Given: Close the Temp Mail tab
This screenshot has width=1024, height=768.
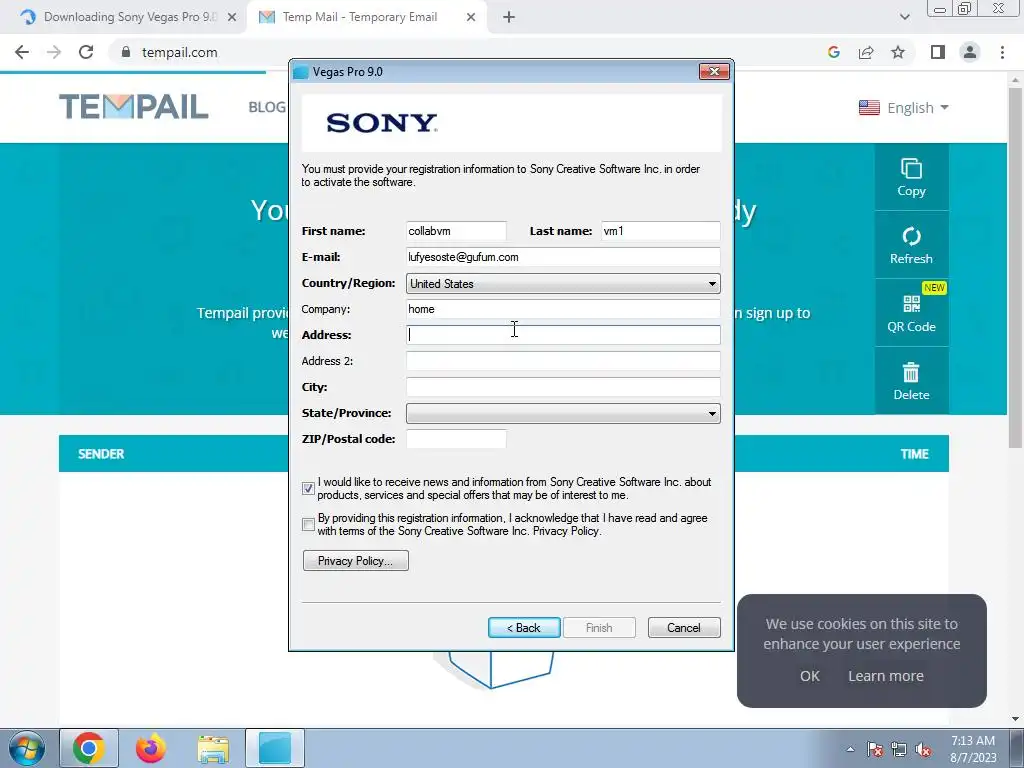Looking at the screenshot, I should coord(471,17).
